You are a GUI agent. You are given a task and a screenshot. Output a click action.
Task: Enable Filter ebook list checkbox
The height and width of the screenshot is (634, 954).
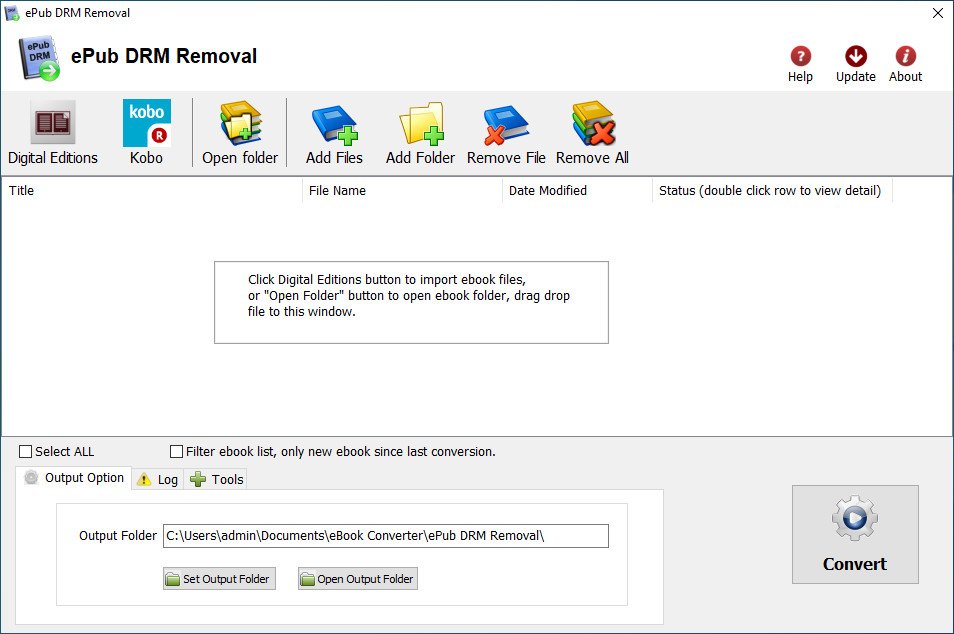click(x=176, y=451)
